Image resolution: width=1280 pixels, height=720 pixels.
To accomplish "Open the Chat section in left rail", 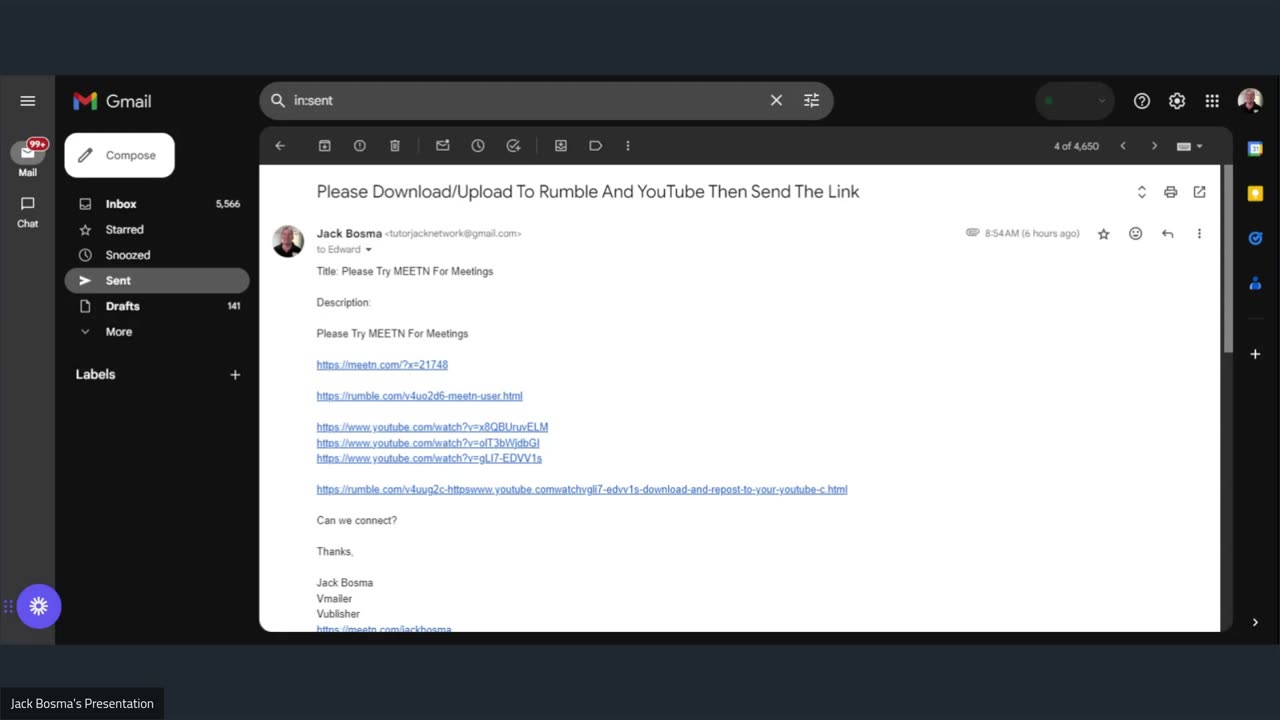I will pos(28,211).
